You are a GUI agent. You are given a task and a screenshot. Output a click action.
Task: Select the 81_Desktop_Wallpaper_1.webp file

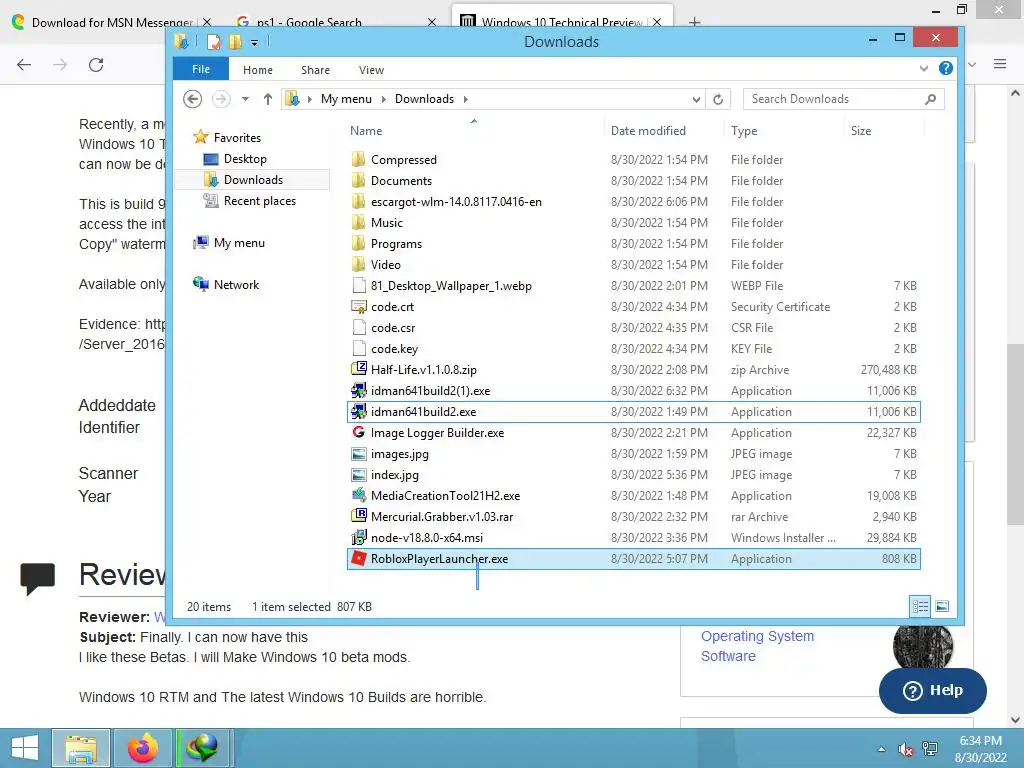coord(451,285)
